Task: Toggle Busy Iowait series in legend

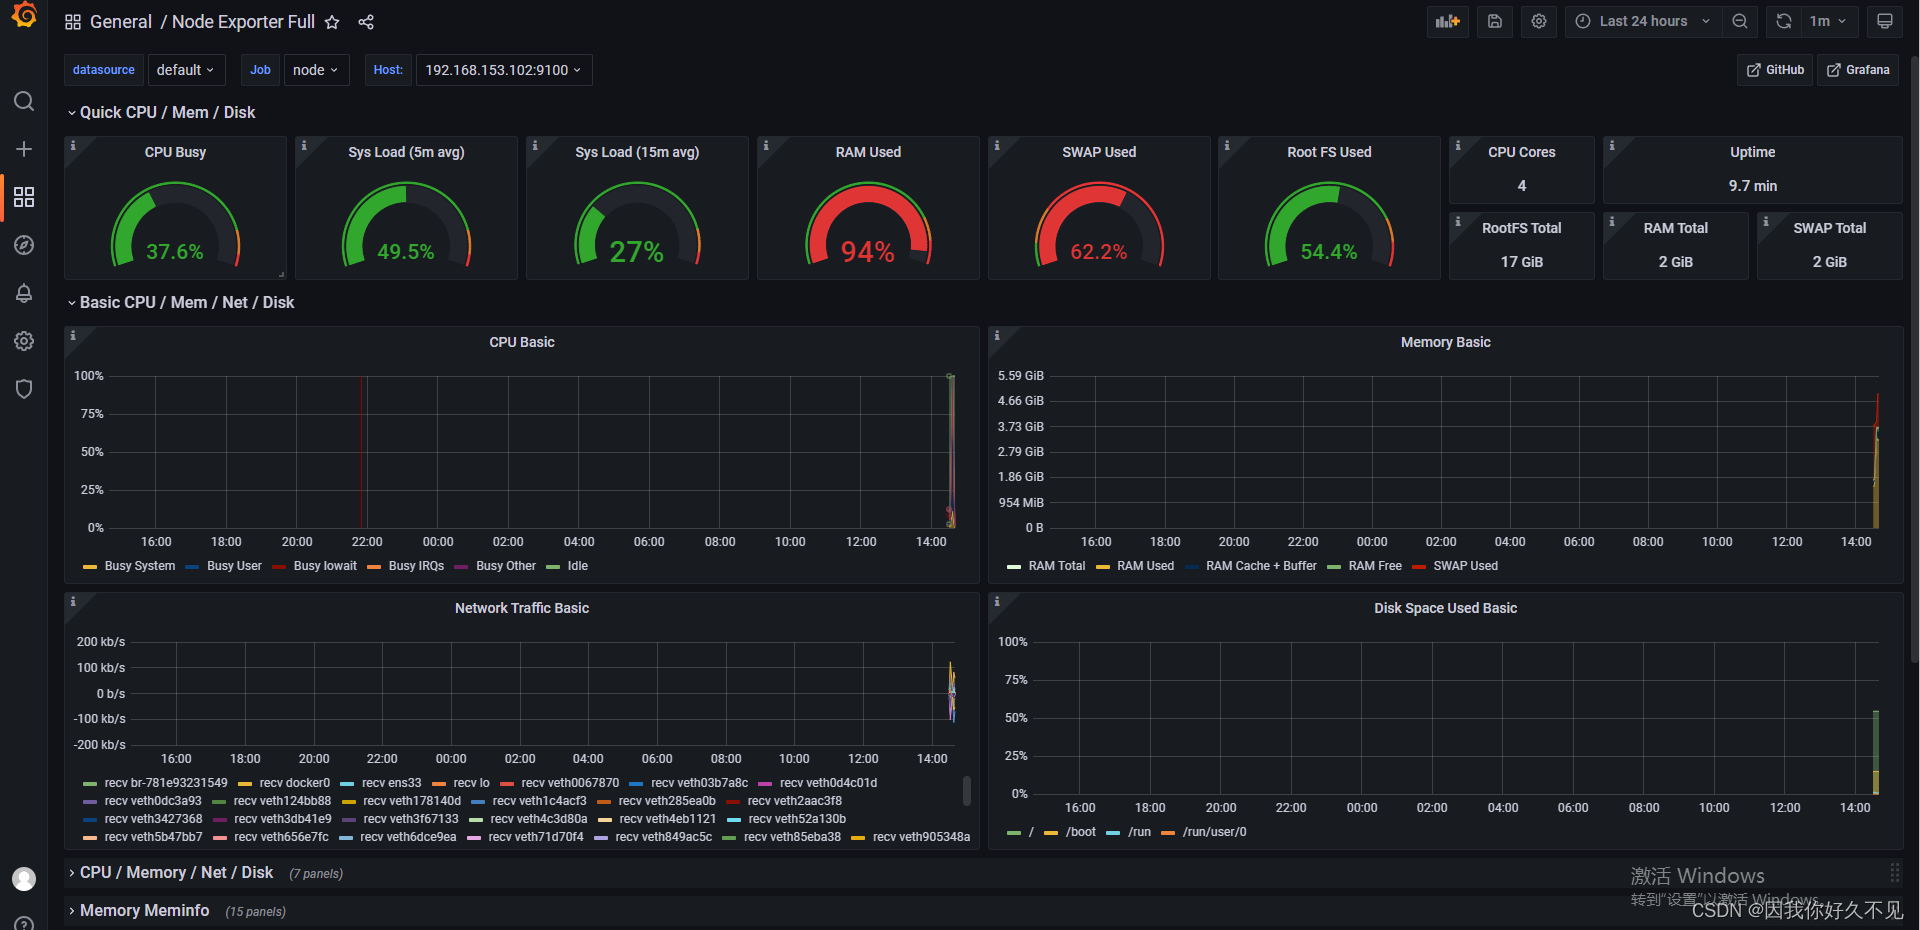Action: click(325, 566)
